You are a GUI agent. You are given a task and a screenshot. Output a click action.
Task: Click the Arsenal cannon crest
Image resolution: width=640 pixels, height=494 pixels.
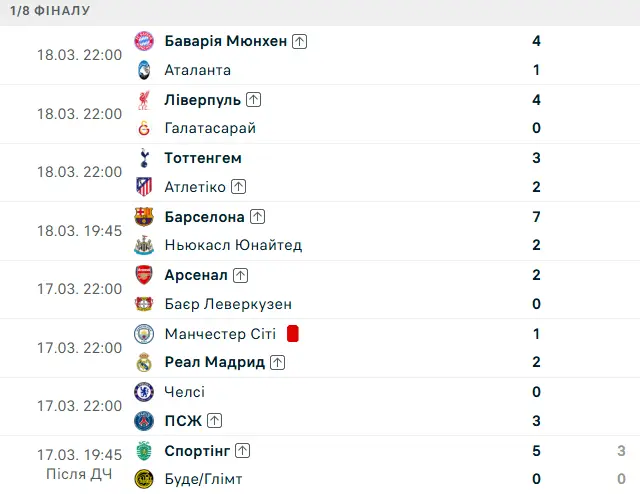click(144, 275)
